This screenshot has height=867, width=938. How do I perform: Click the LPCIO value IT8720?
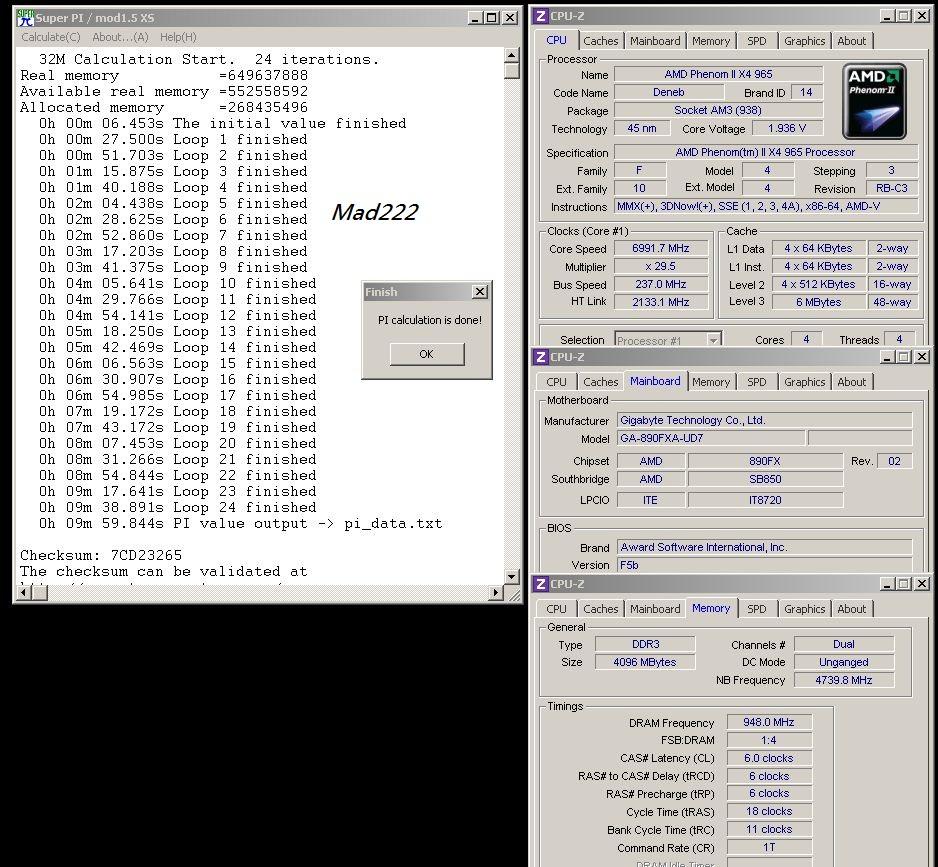(765, 500)
